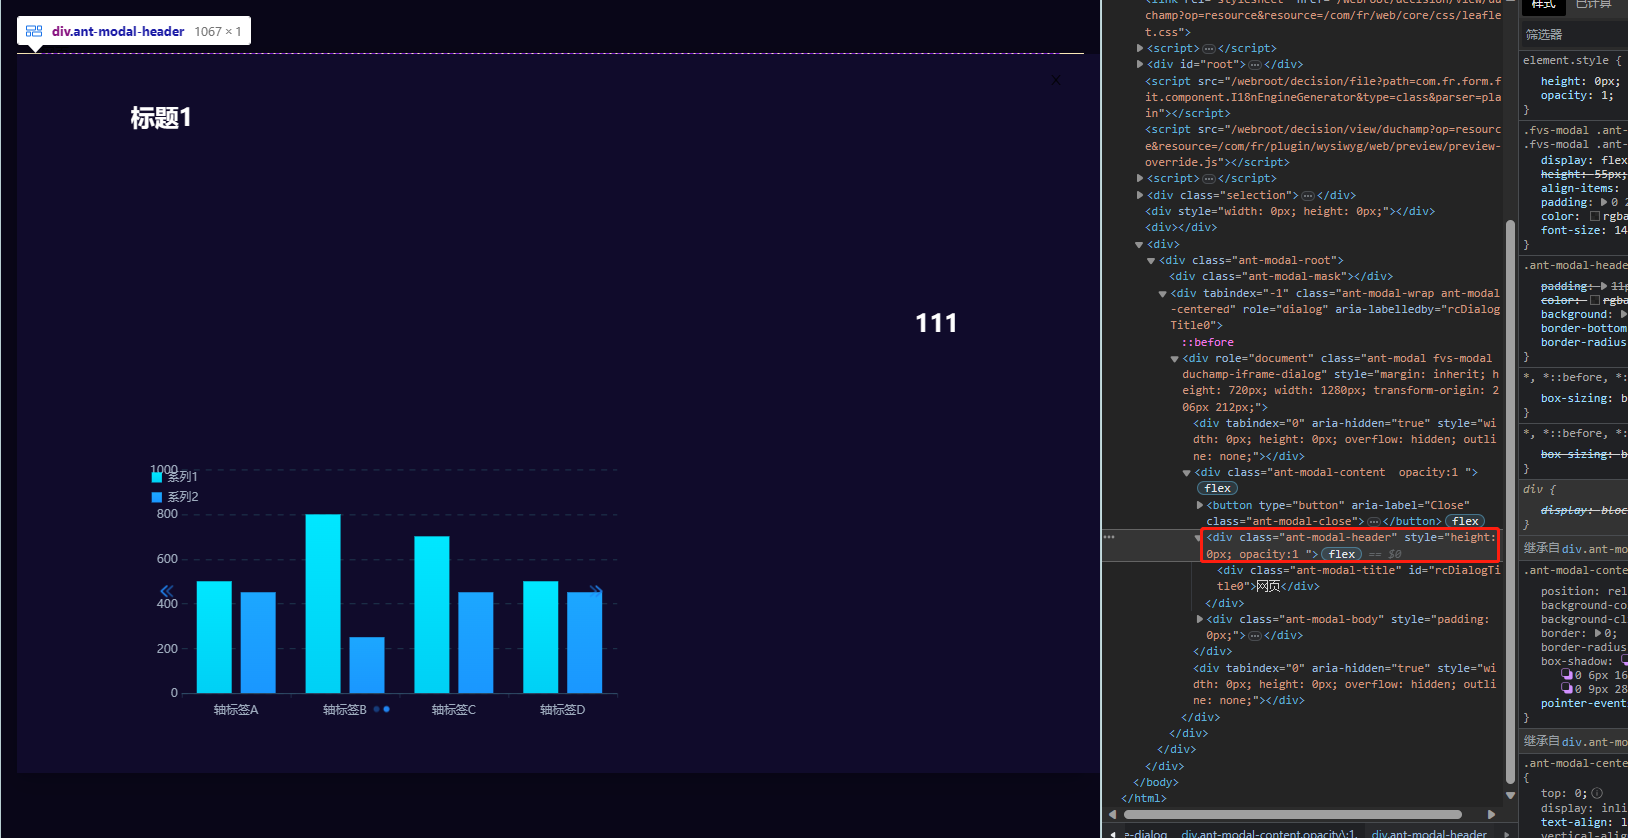
Task: Click flex badge under ant-modal-content node
Action: 1218,489
